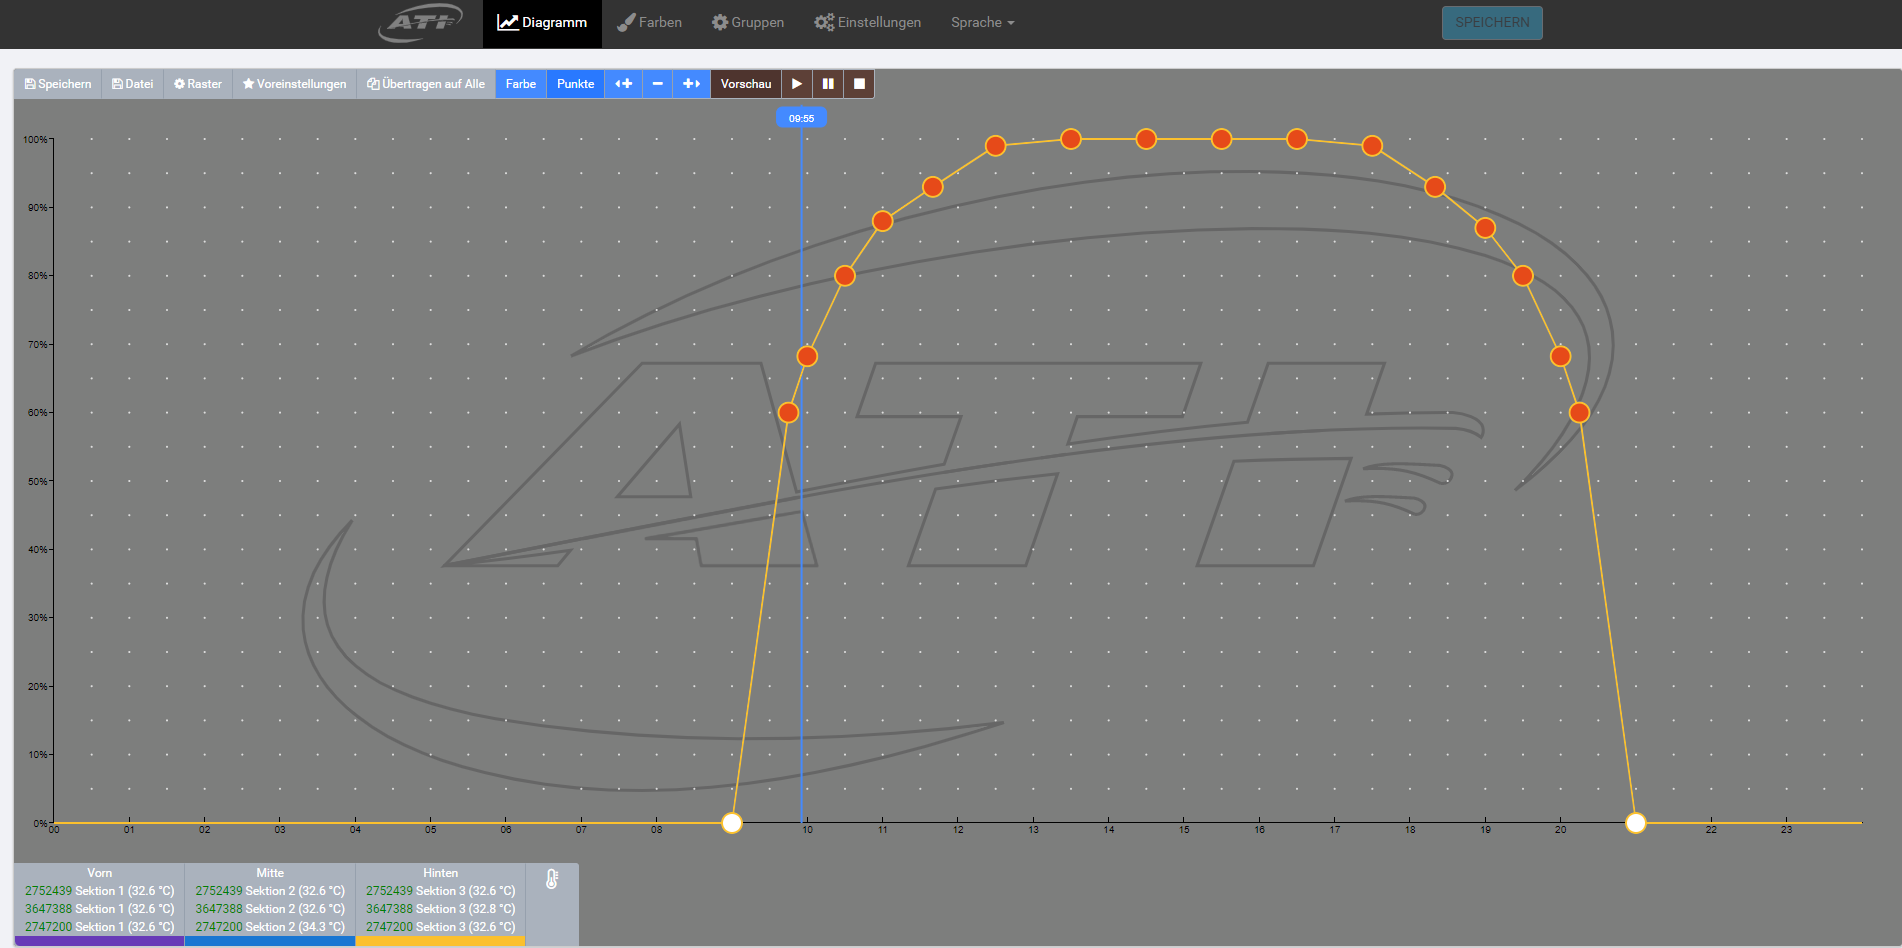The image size is (1902, 948).
Task: Open the Gruppen tab
Action: pos(747,22)
